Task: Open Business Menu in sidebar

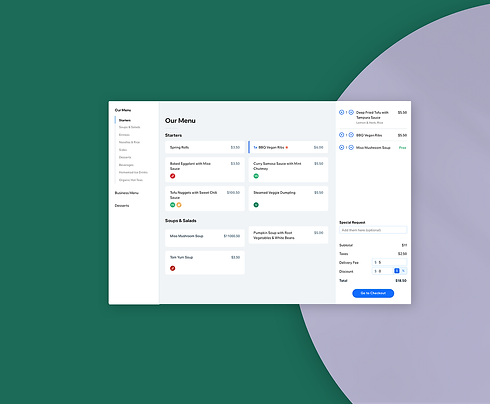Action: coord(127,193)
